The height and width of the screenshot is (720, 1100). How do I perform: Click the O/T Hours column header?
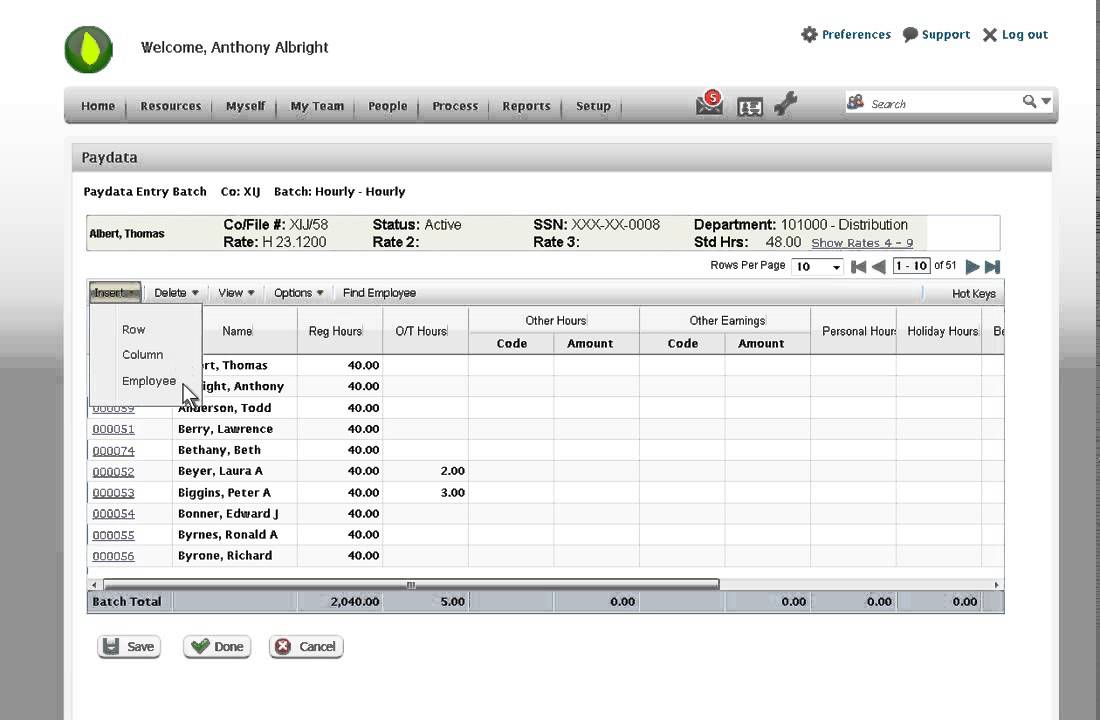(x=425, y=331)
